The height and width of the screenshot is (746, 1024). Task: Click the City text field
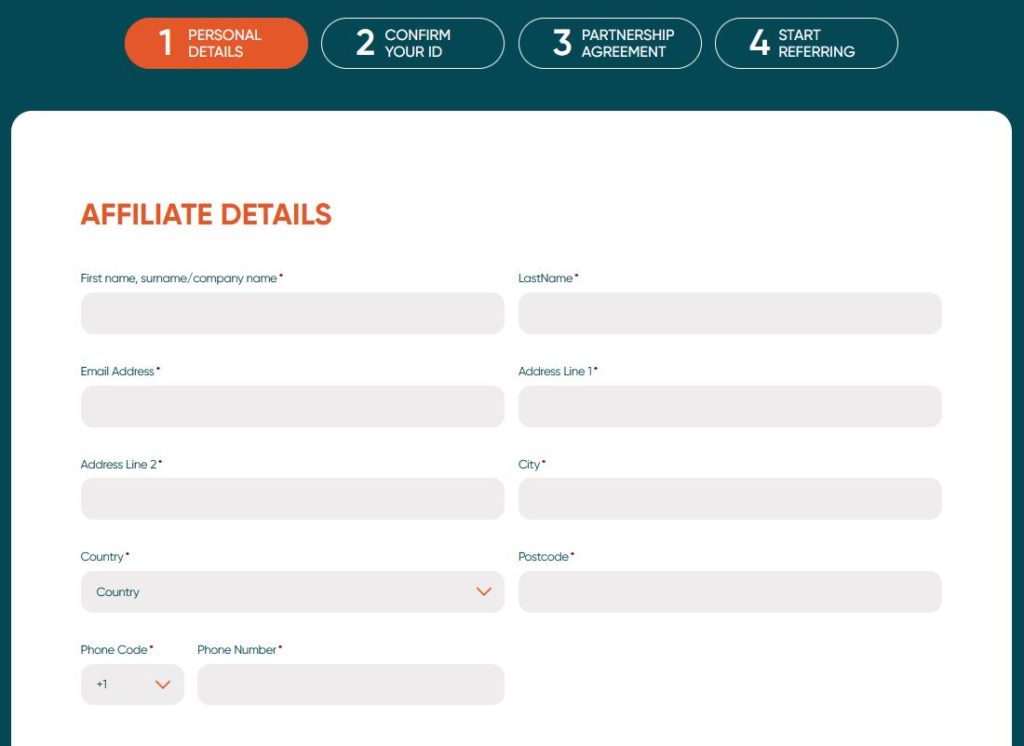point(730,499)
